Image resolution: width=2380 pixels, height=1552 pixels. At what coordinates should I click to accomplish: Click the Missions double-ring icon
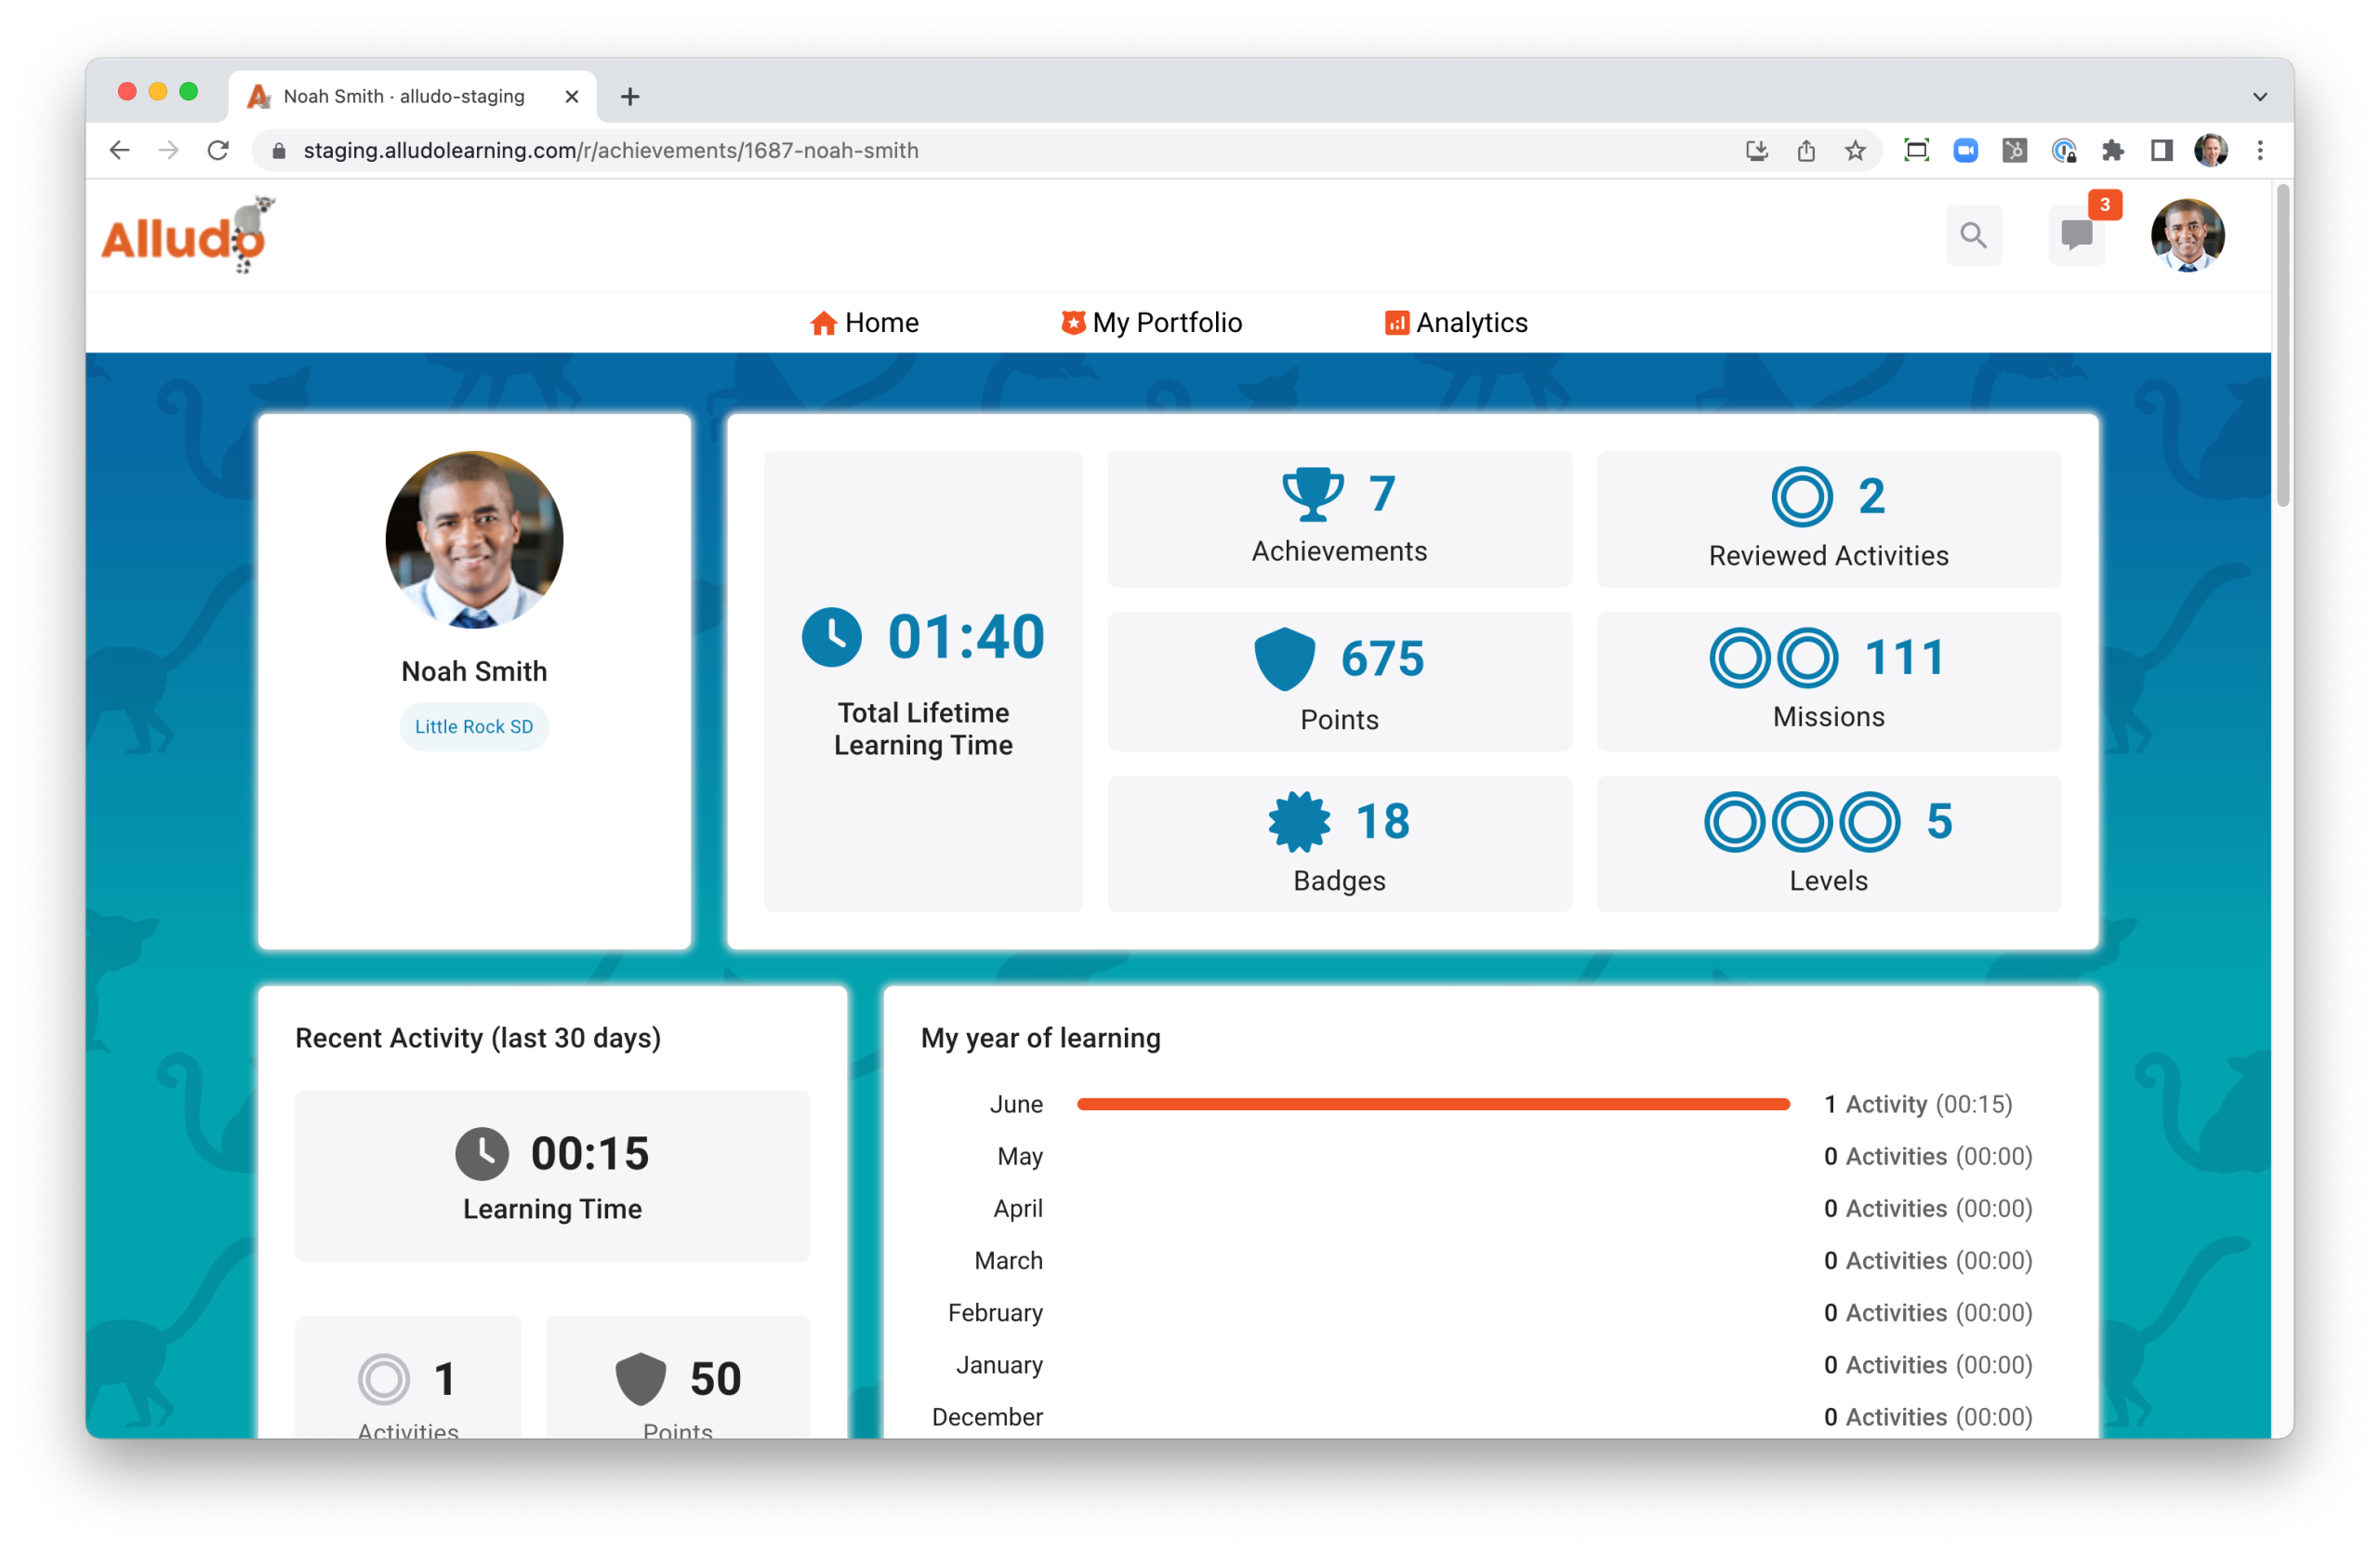pos(1774,658)
